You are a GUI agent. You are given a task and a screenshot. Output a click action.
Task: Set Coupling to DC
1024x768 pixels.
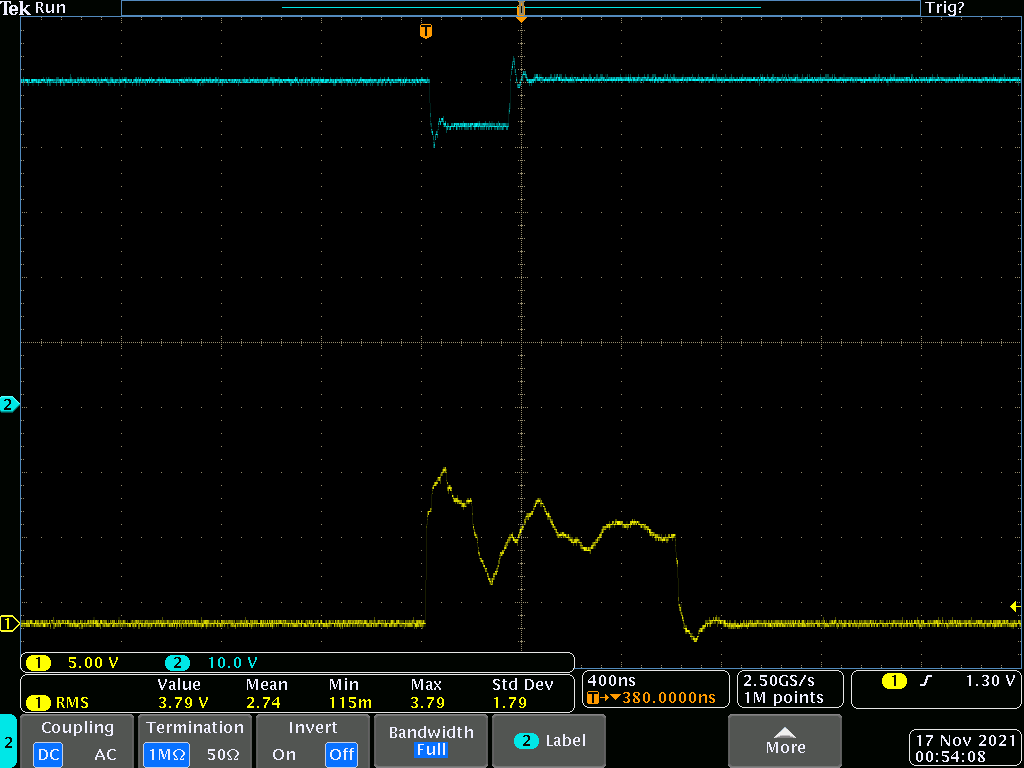[x=48, y=755]
